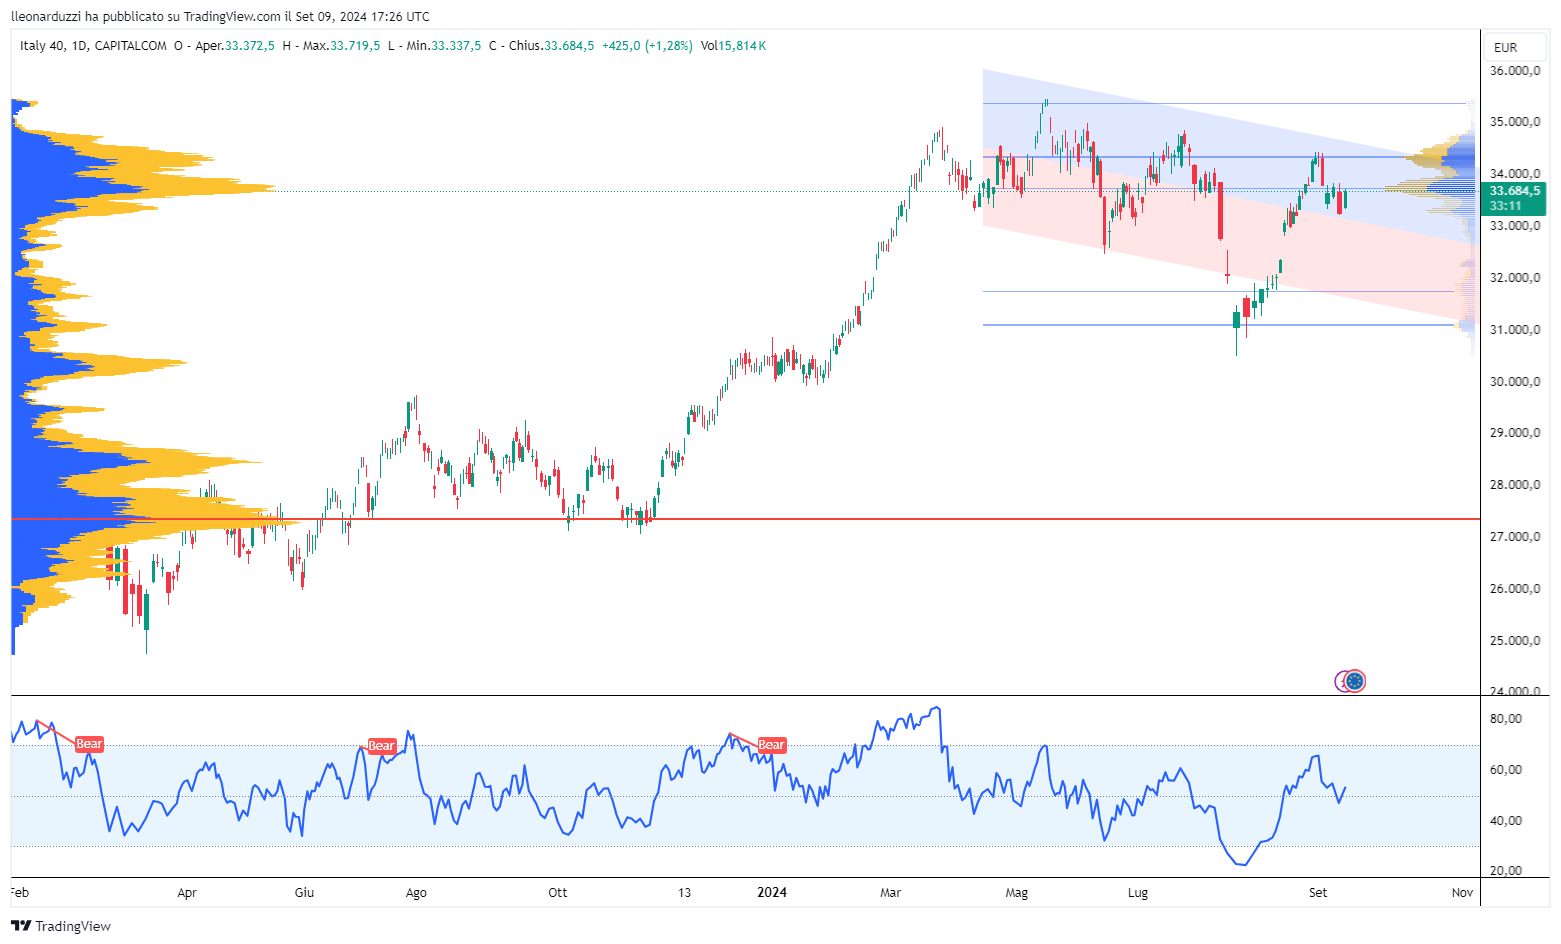Click the 33.000,0 price axis label
1561x944 pixels.
1514,226
